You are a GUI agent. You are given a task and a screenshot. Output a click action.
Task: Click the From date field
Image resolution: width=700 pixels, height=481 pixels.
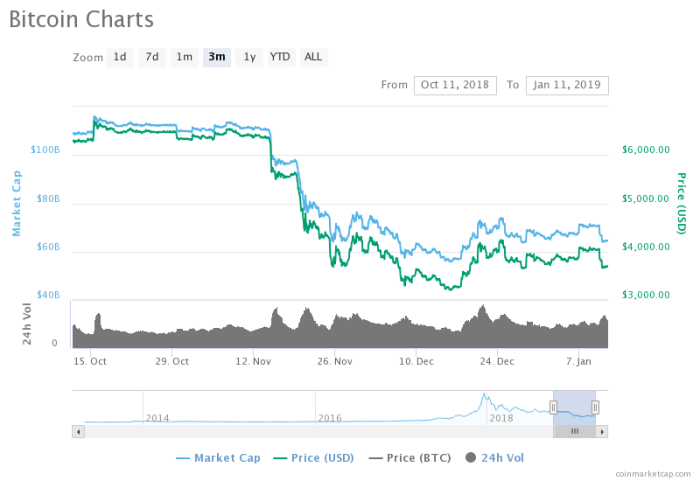(x=455, y=85)
